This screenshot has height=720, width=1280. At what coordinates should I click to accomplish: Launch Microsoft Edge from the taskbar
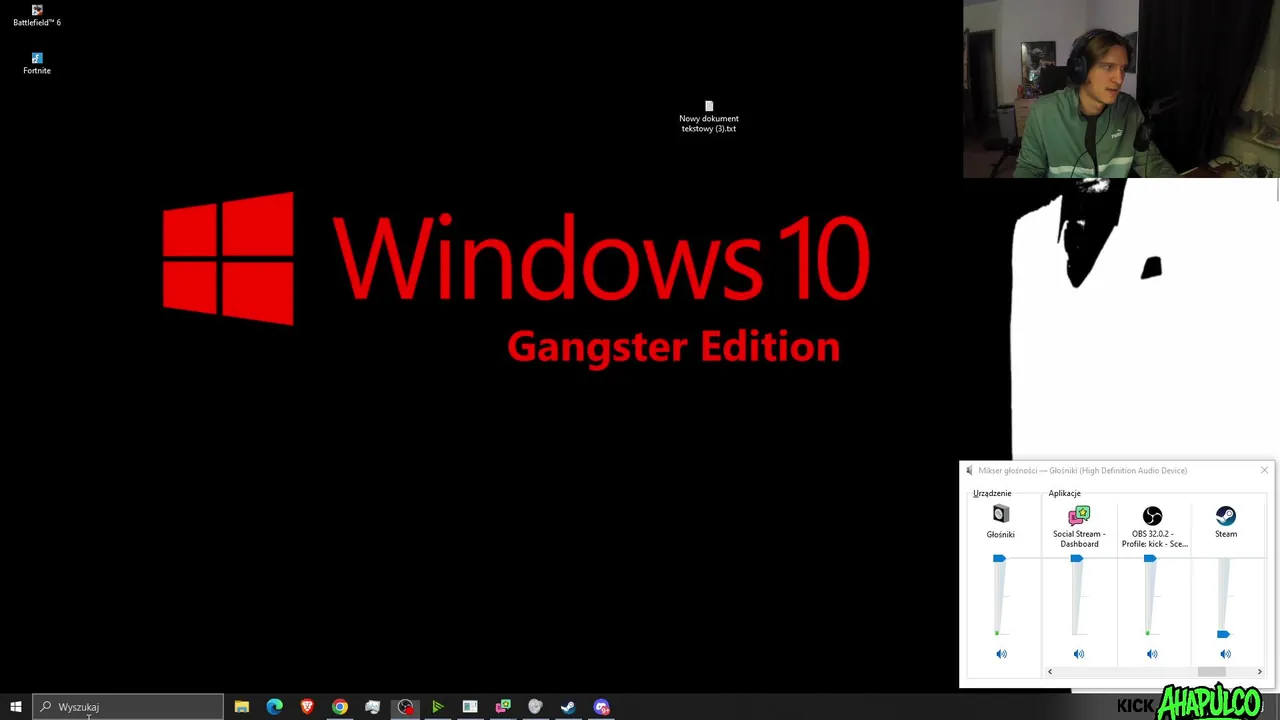[x=274, y=707]
